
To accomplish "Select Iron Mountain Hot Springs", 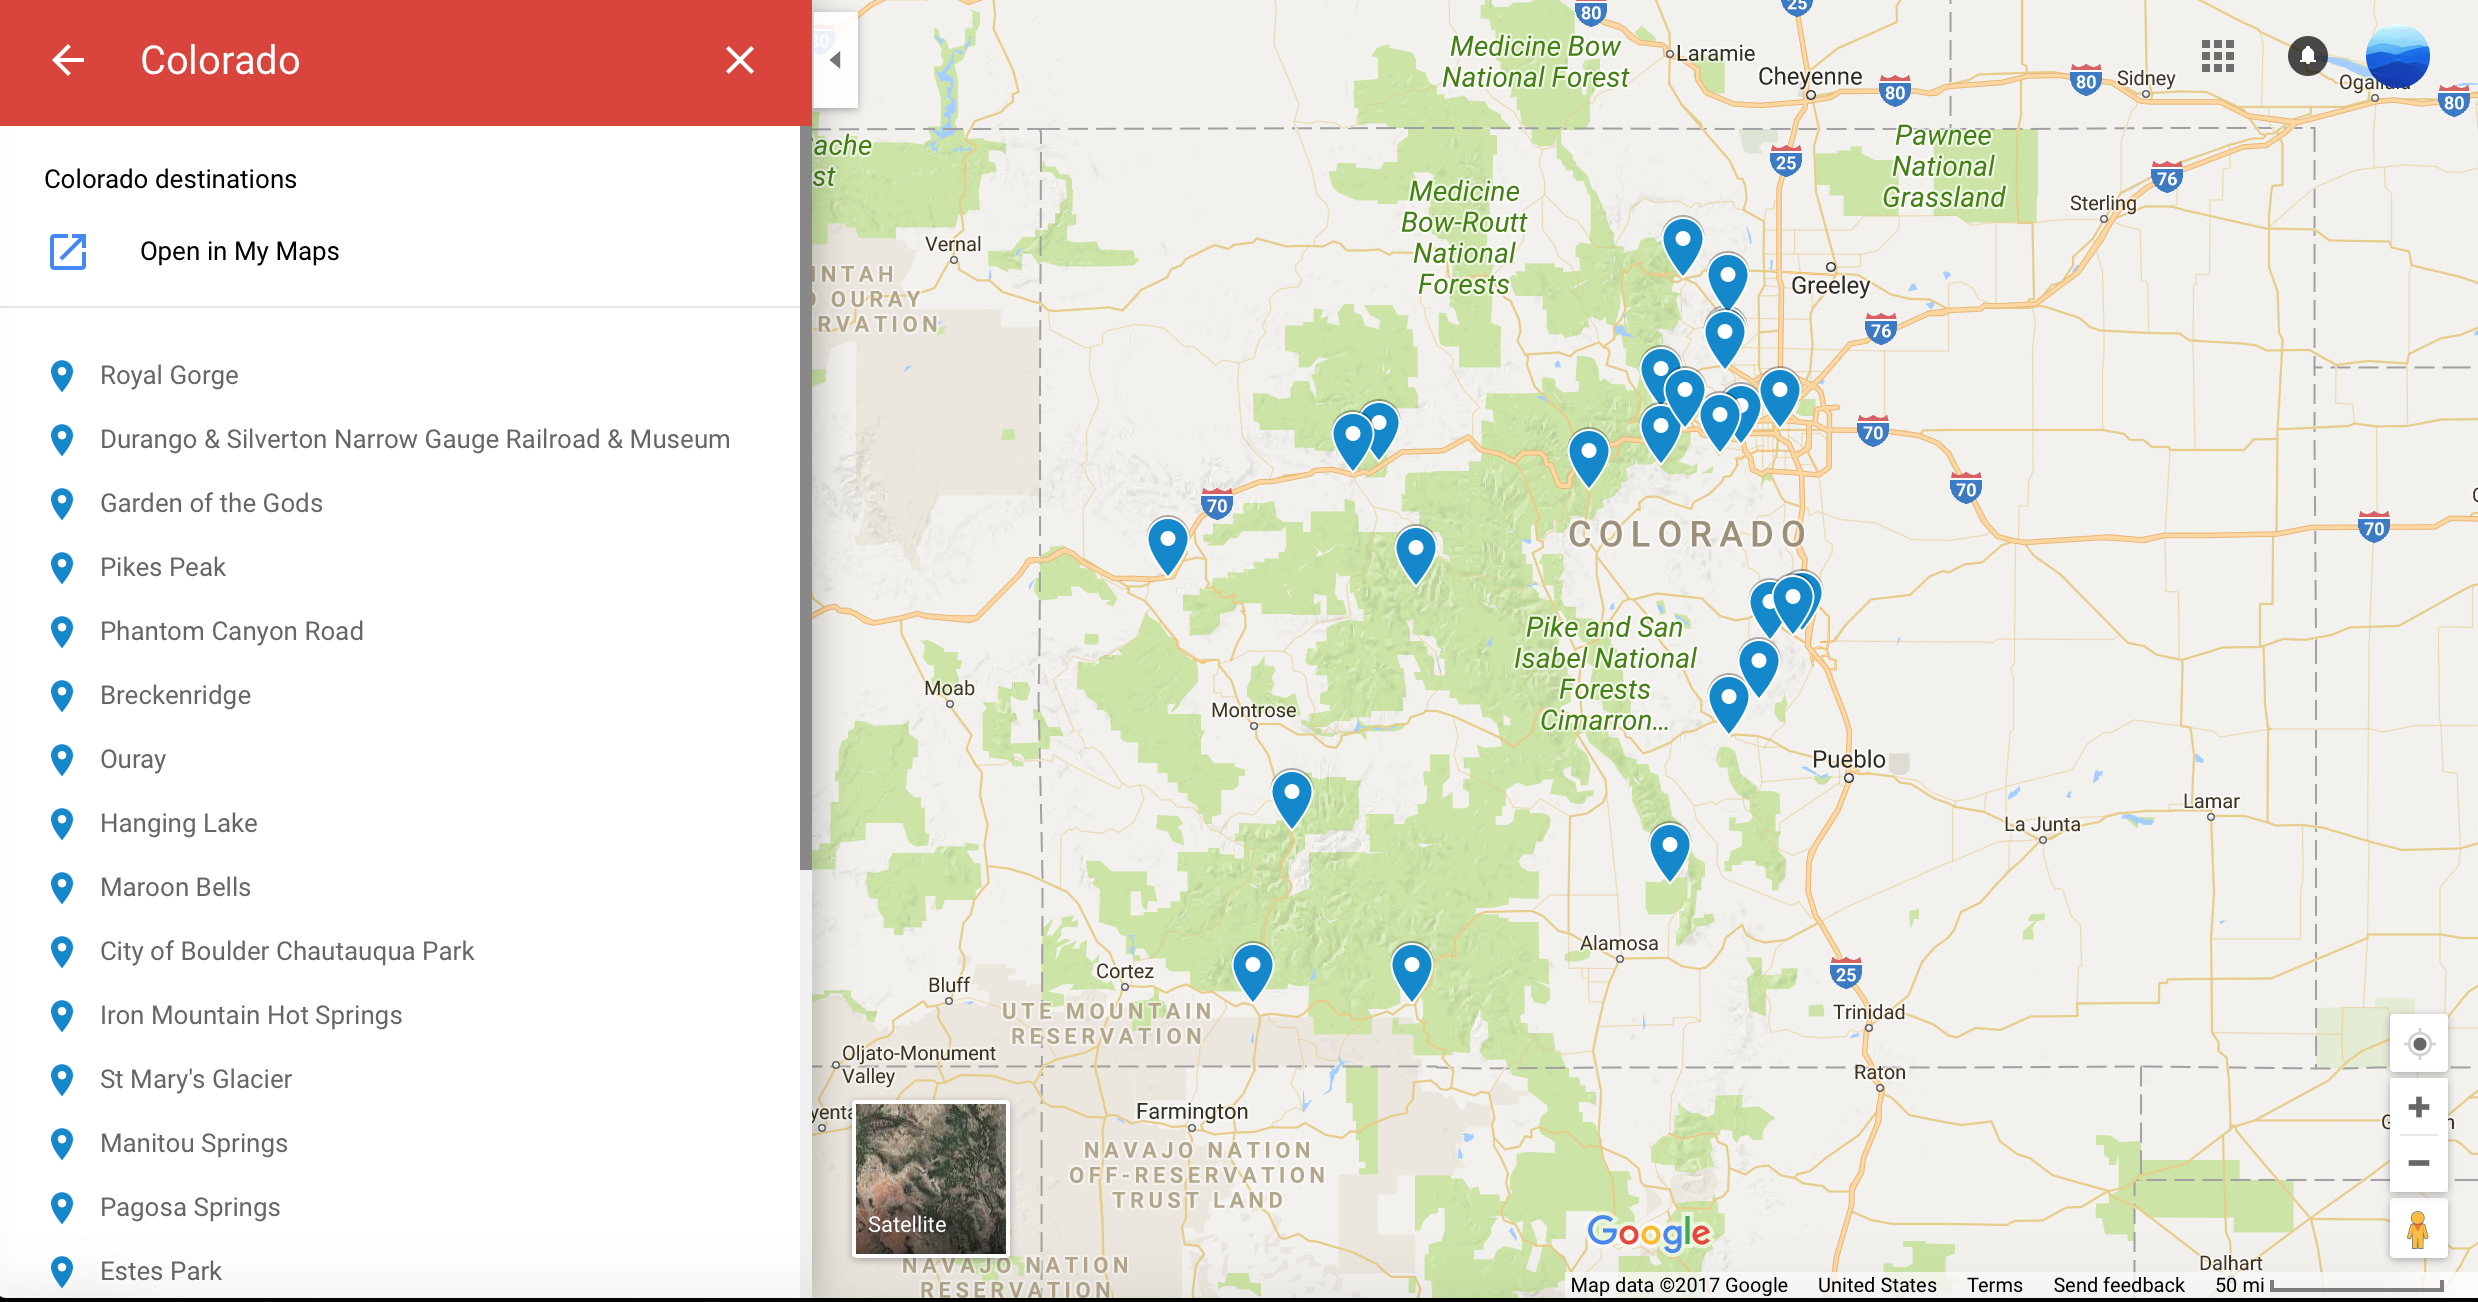I will coord(251,1015).
